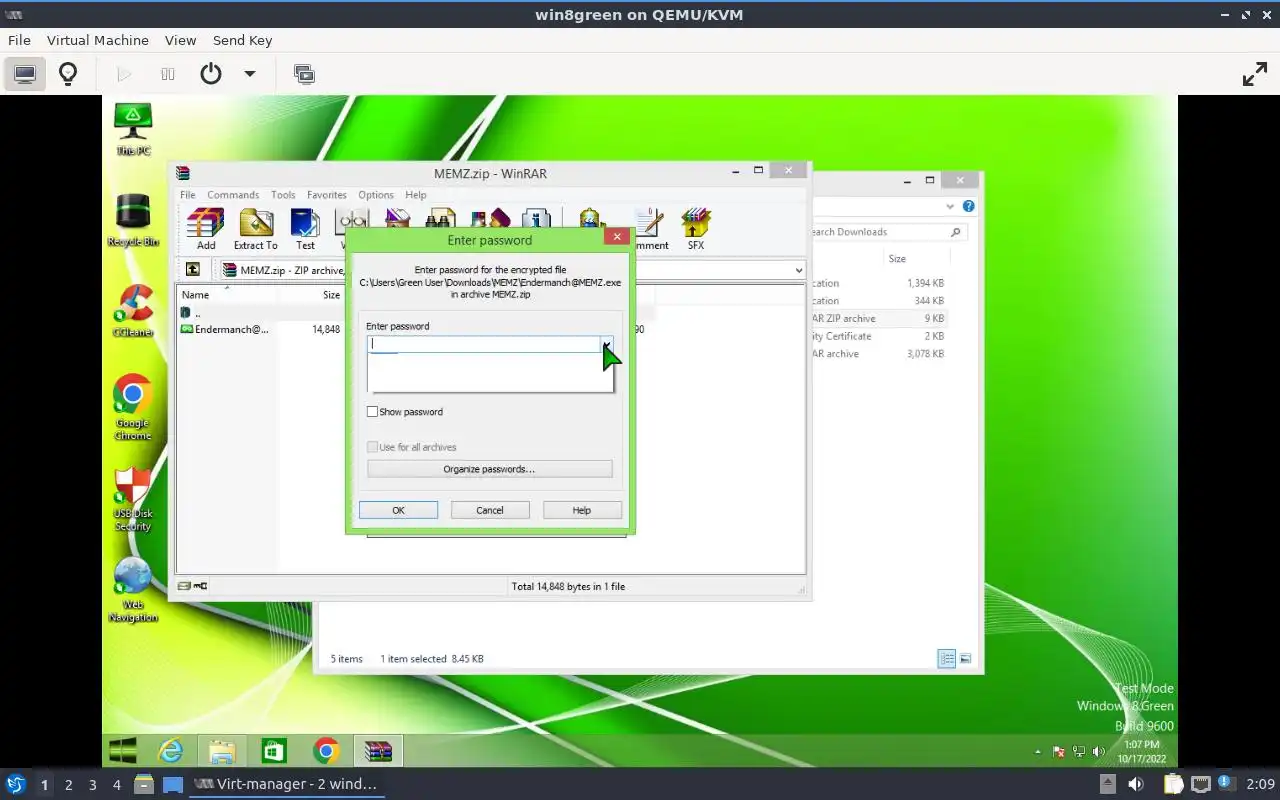Switch Explorer to details view toggle
The width and height of the screenshot is (1280, 800).
(x=946, y=658)
